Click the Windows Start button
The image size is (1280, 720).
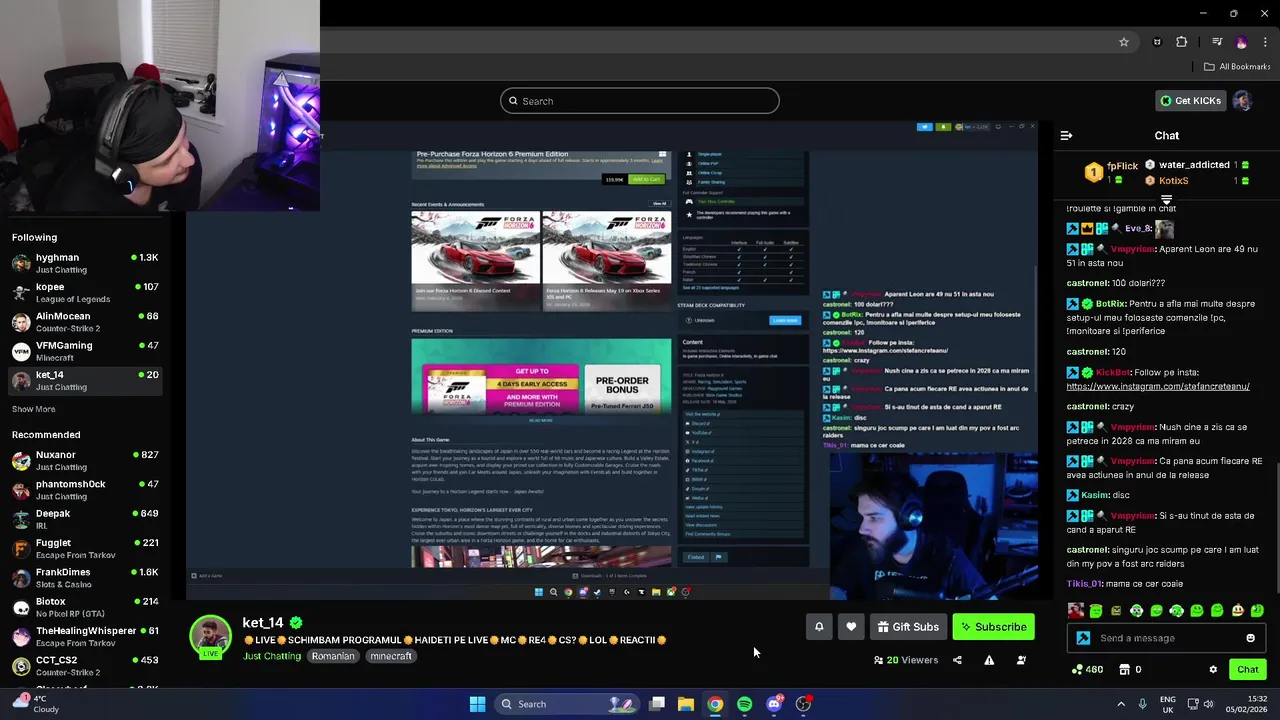[477, 704]
